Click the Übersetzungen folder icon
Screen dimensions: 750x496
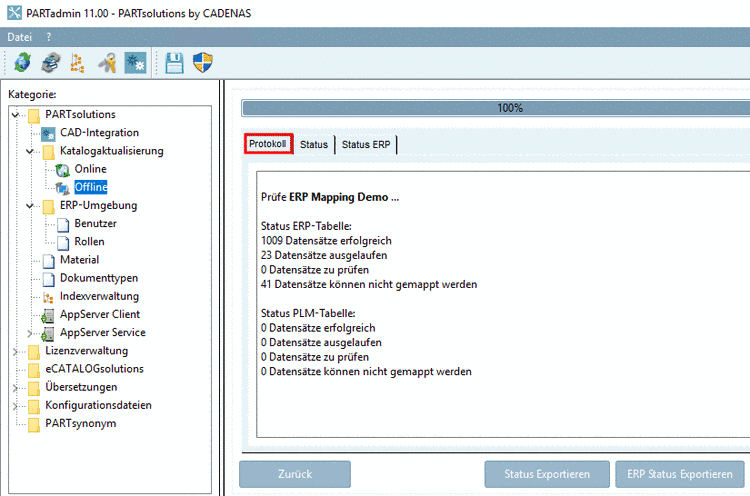[33, 388]
